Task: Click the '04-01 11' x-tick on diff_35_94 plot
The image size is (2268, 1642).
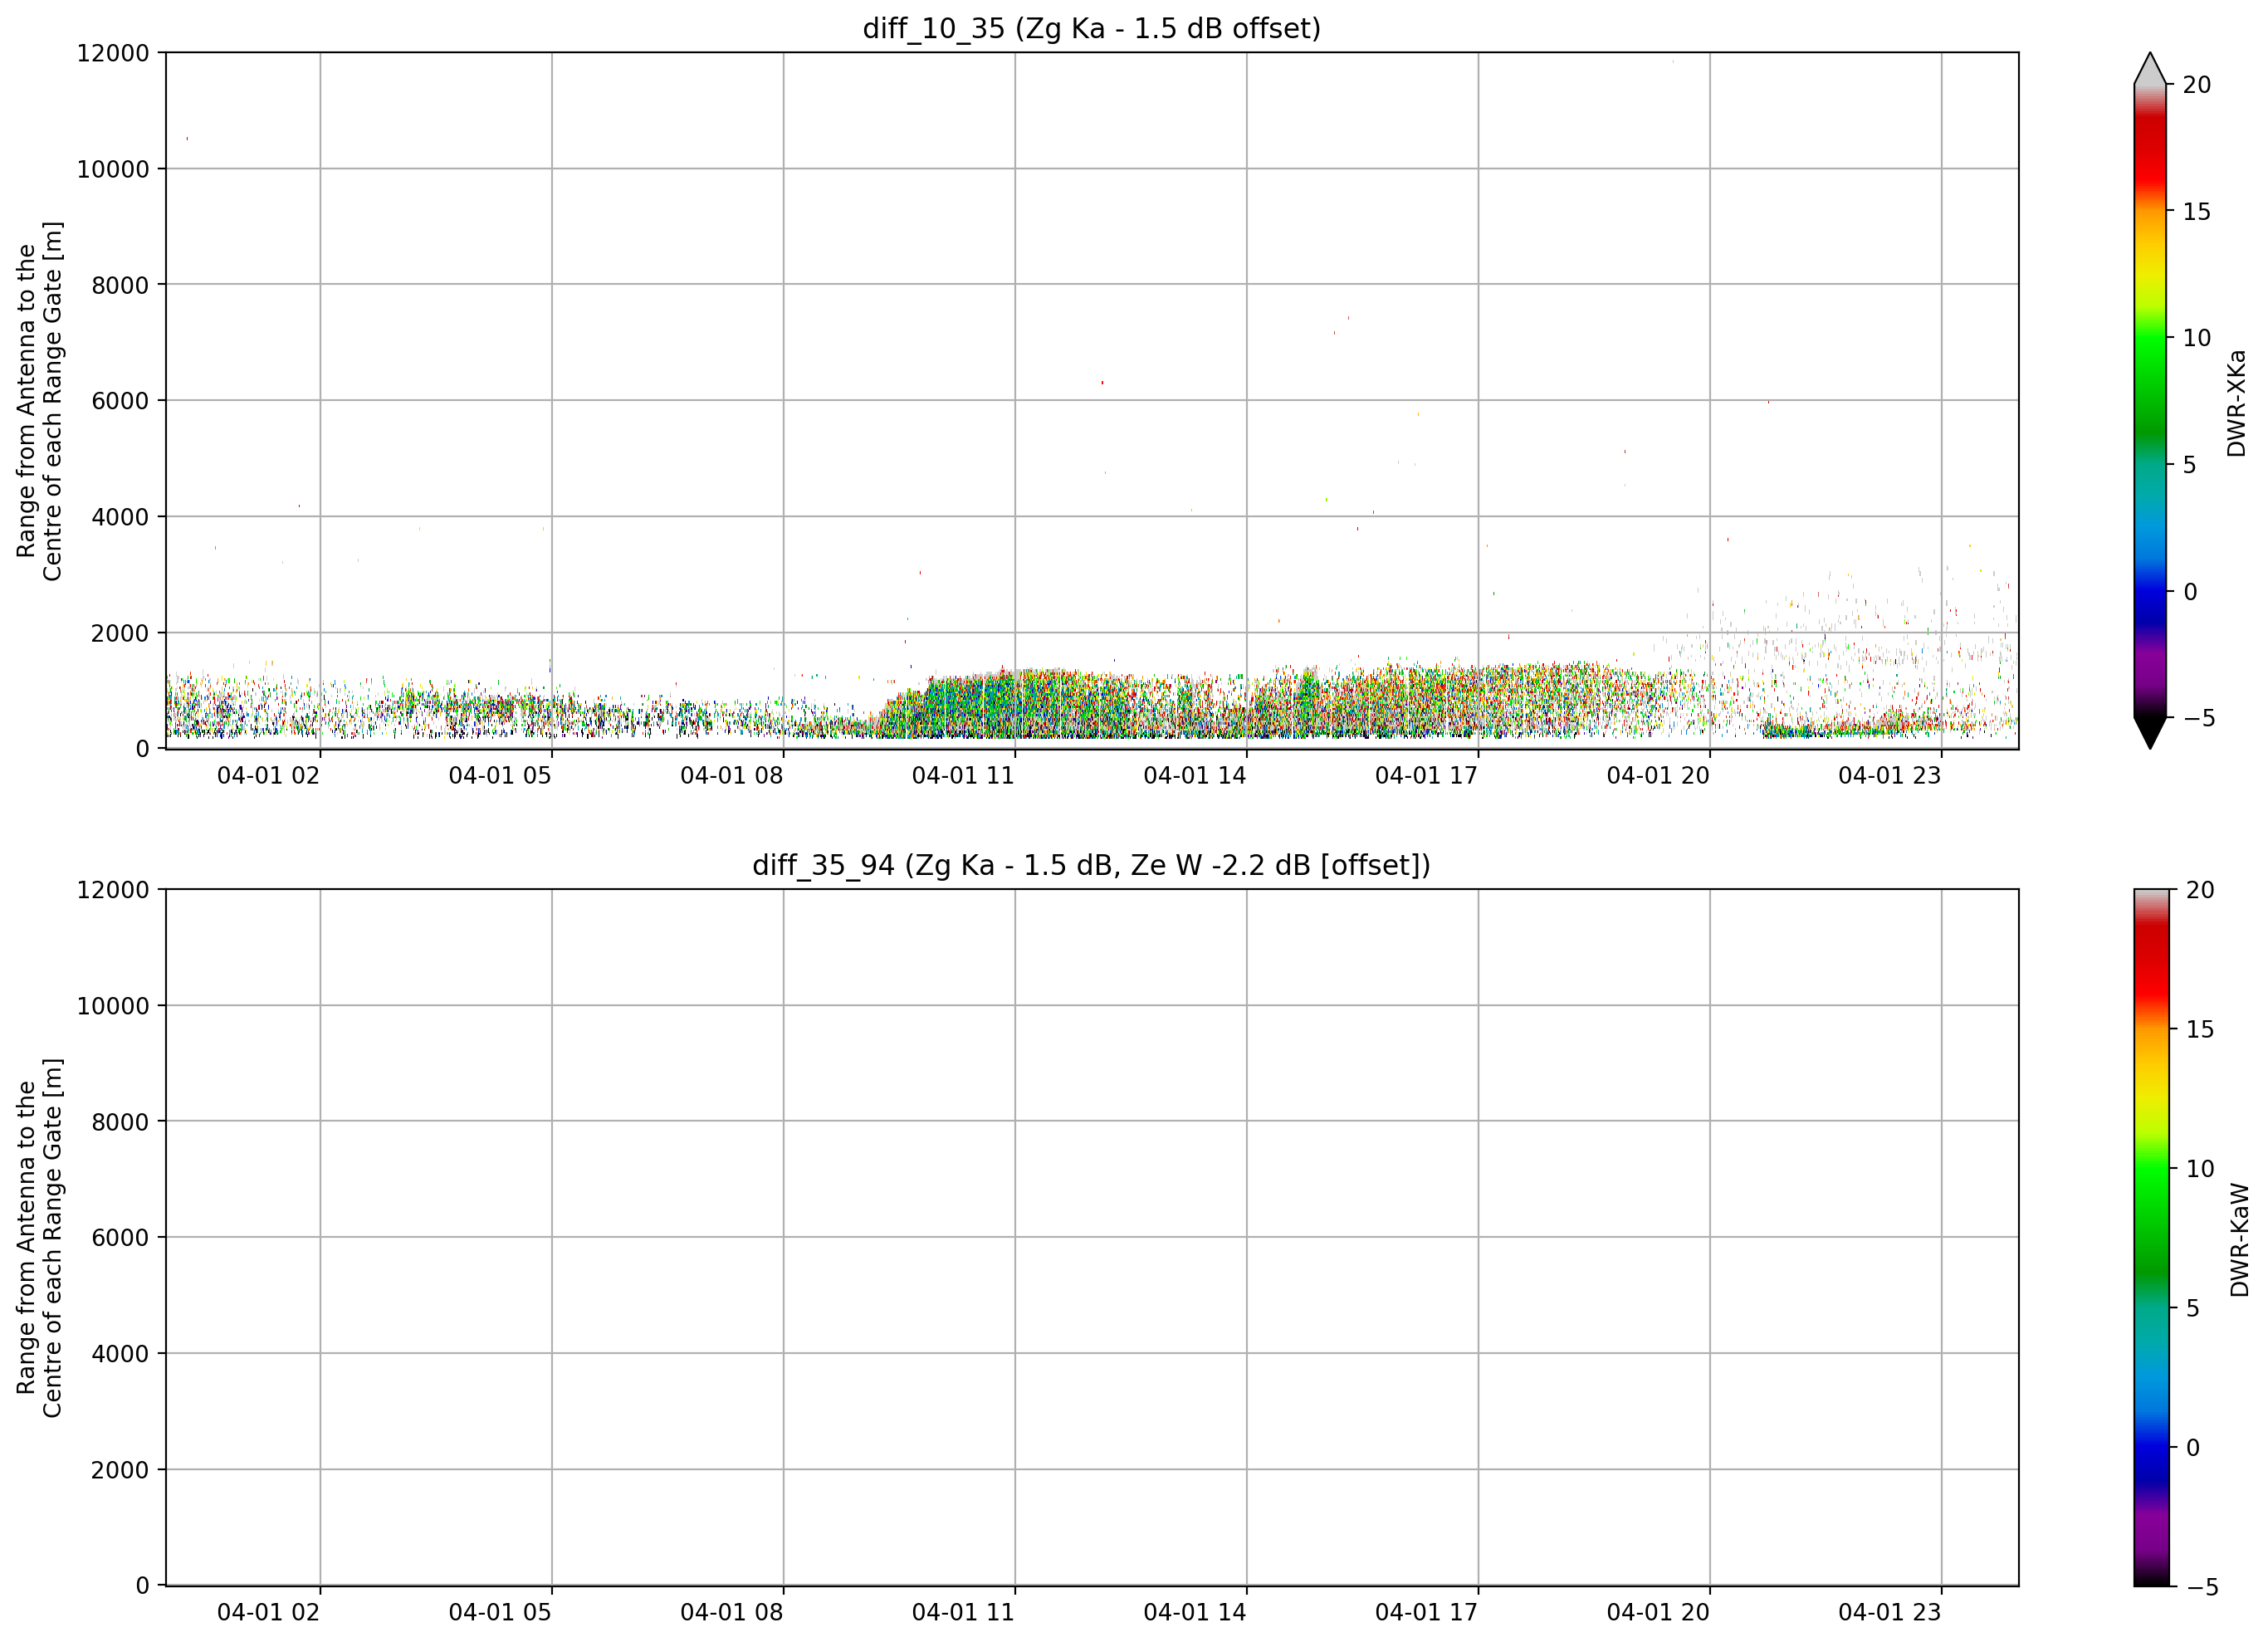Action: coord(963,1612)
